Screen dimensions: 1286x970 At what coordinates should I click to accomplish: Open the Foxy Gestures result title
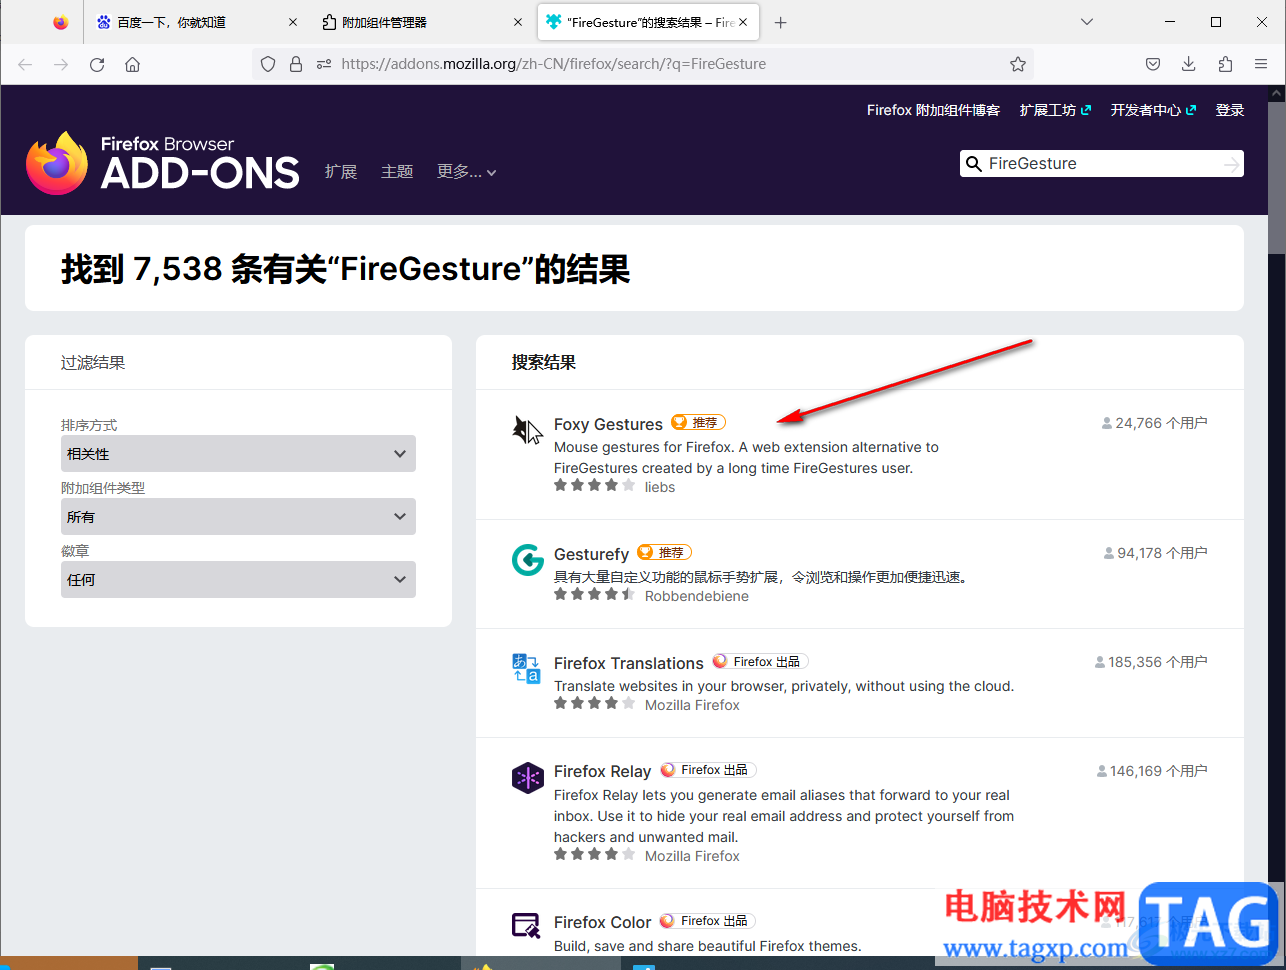coord(608,424)
